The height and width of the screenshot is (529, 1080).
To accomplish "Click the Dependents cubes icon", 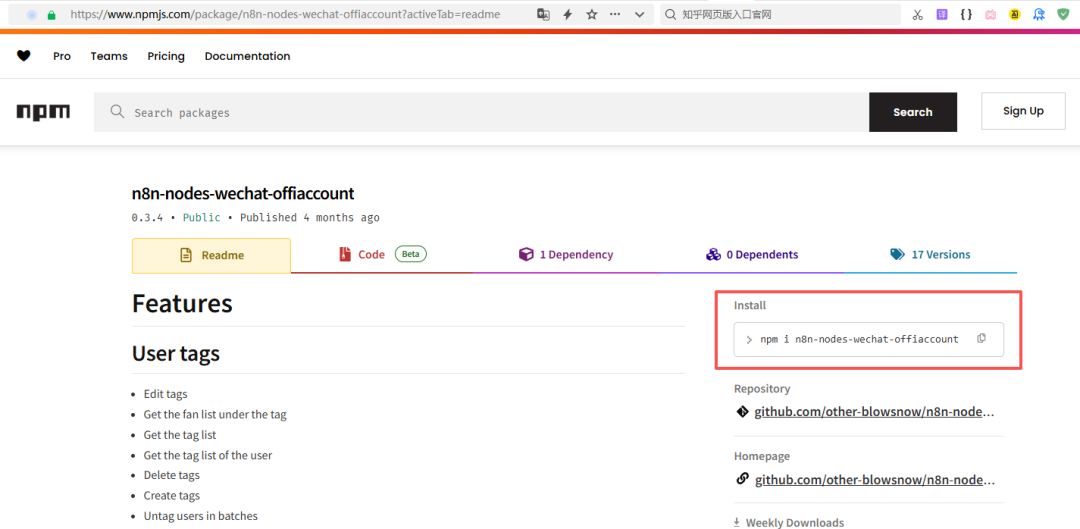I will 713,255.
